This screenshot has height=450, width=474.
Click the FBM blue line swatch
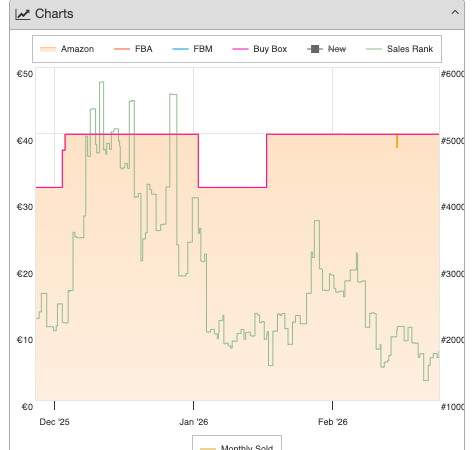[x=180, y=49]
